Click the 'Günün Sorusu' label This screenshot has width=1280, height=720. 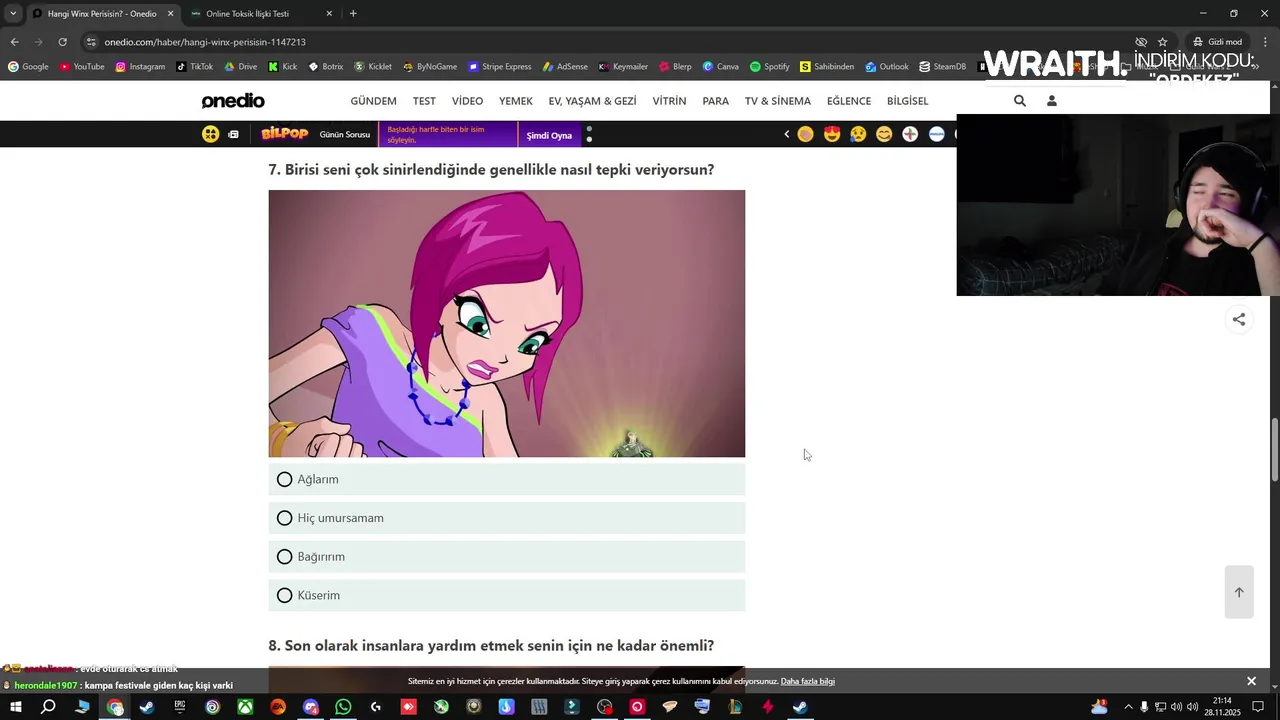(x=344, y=134)
